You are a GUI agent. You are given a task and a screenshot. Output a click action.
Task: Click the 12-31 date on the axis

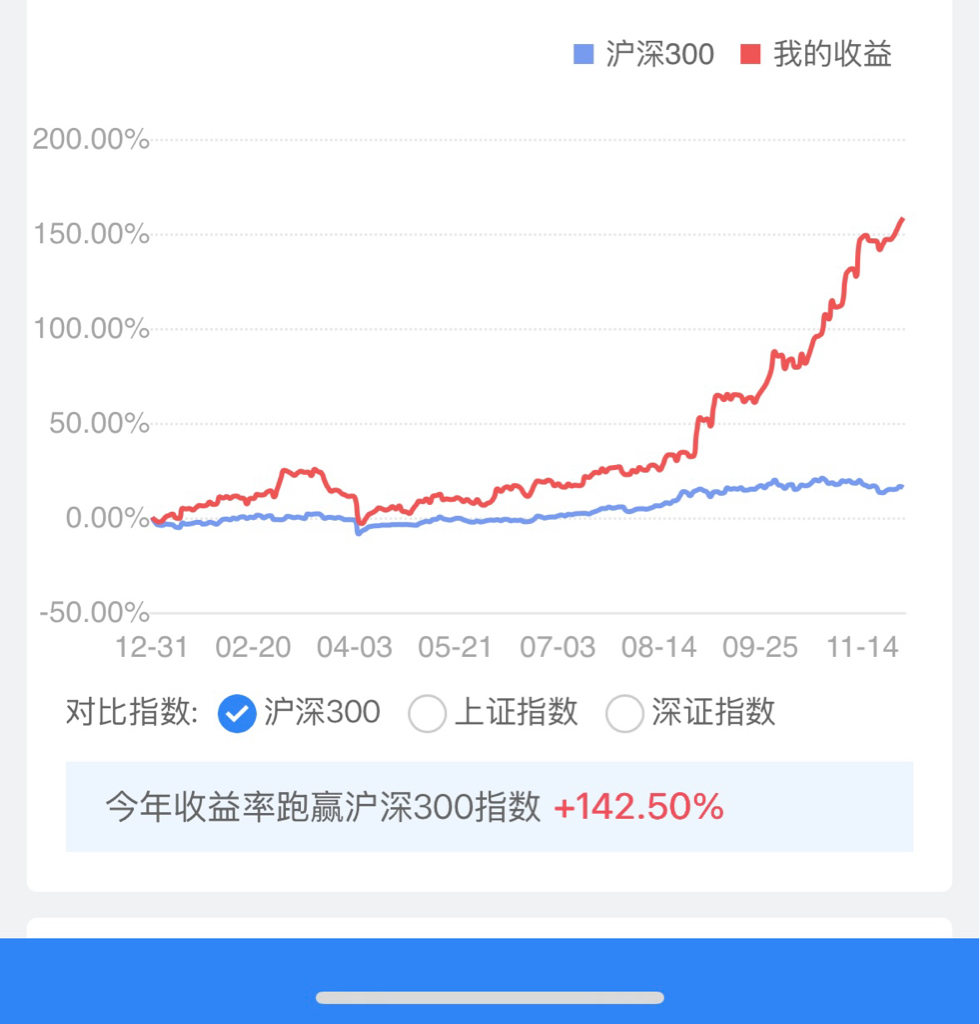pyautogui.click(x=151, y=648)
